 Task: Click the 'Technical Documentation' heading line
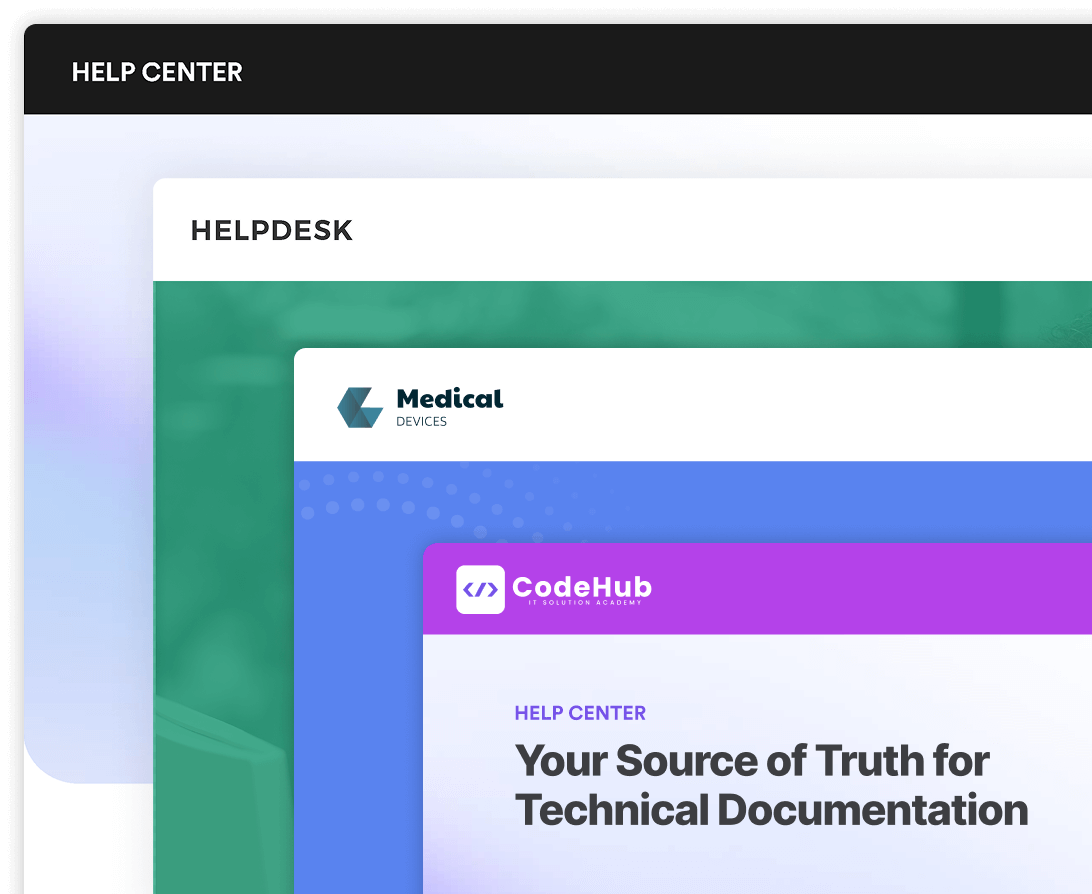pos(770,810)
